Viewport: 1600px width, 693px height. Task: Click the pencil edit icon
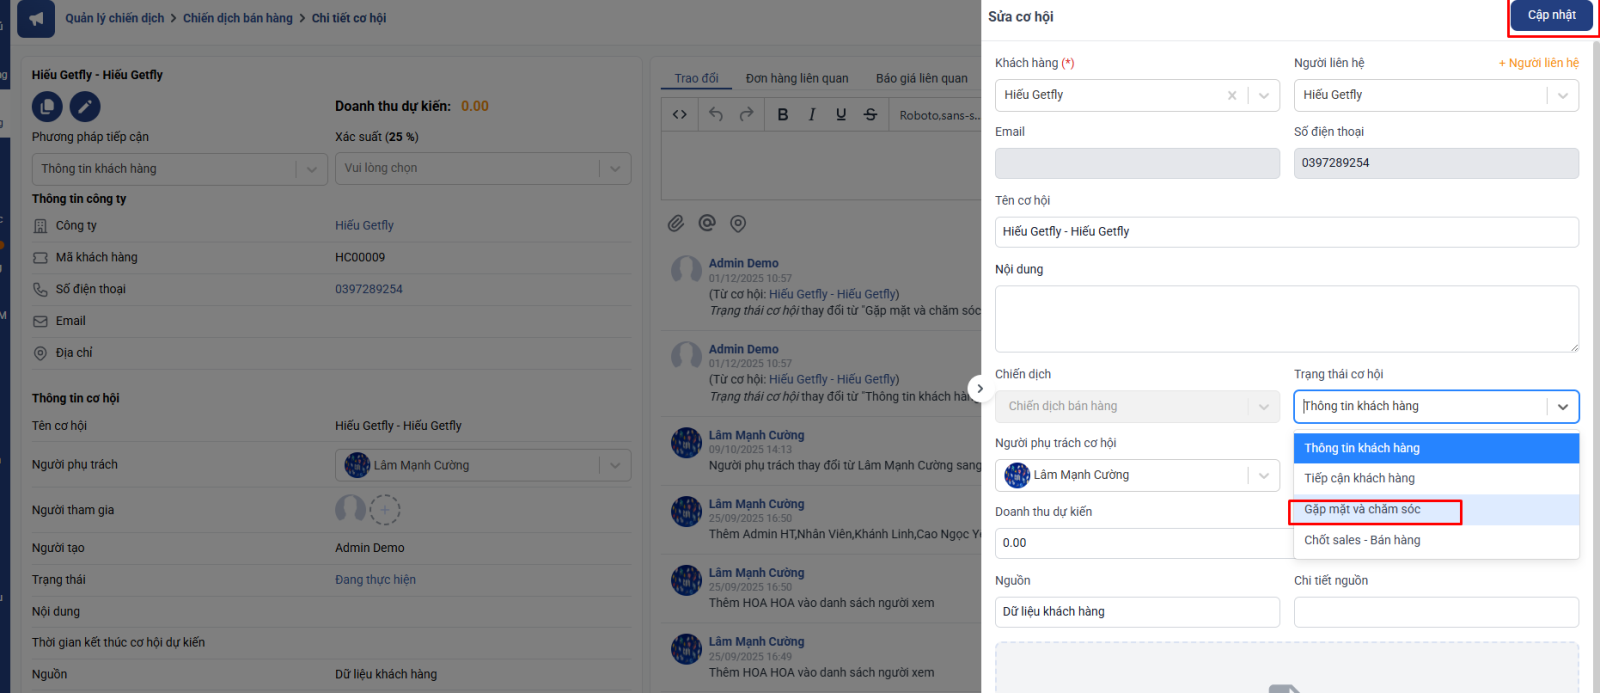pyautogui.click(x=85, y=106)
